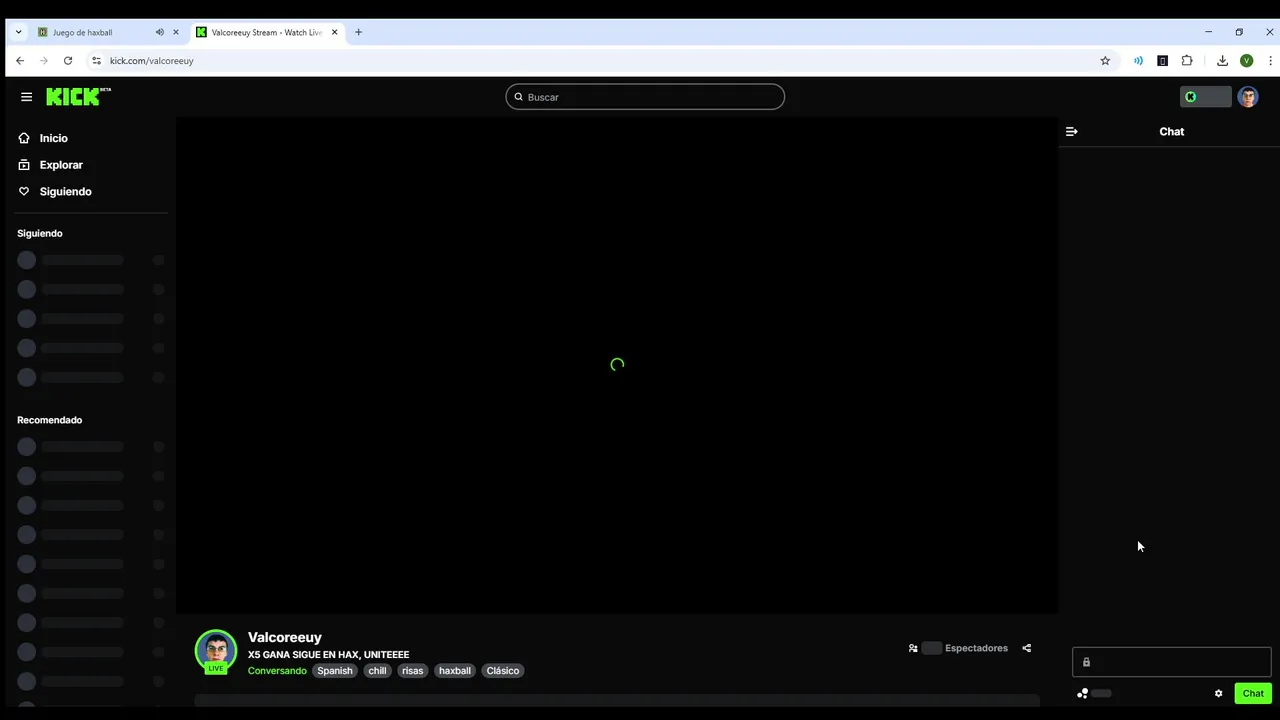Click the address bar URL
1280x720 pixels.
[151, 61]
